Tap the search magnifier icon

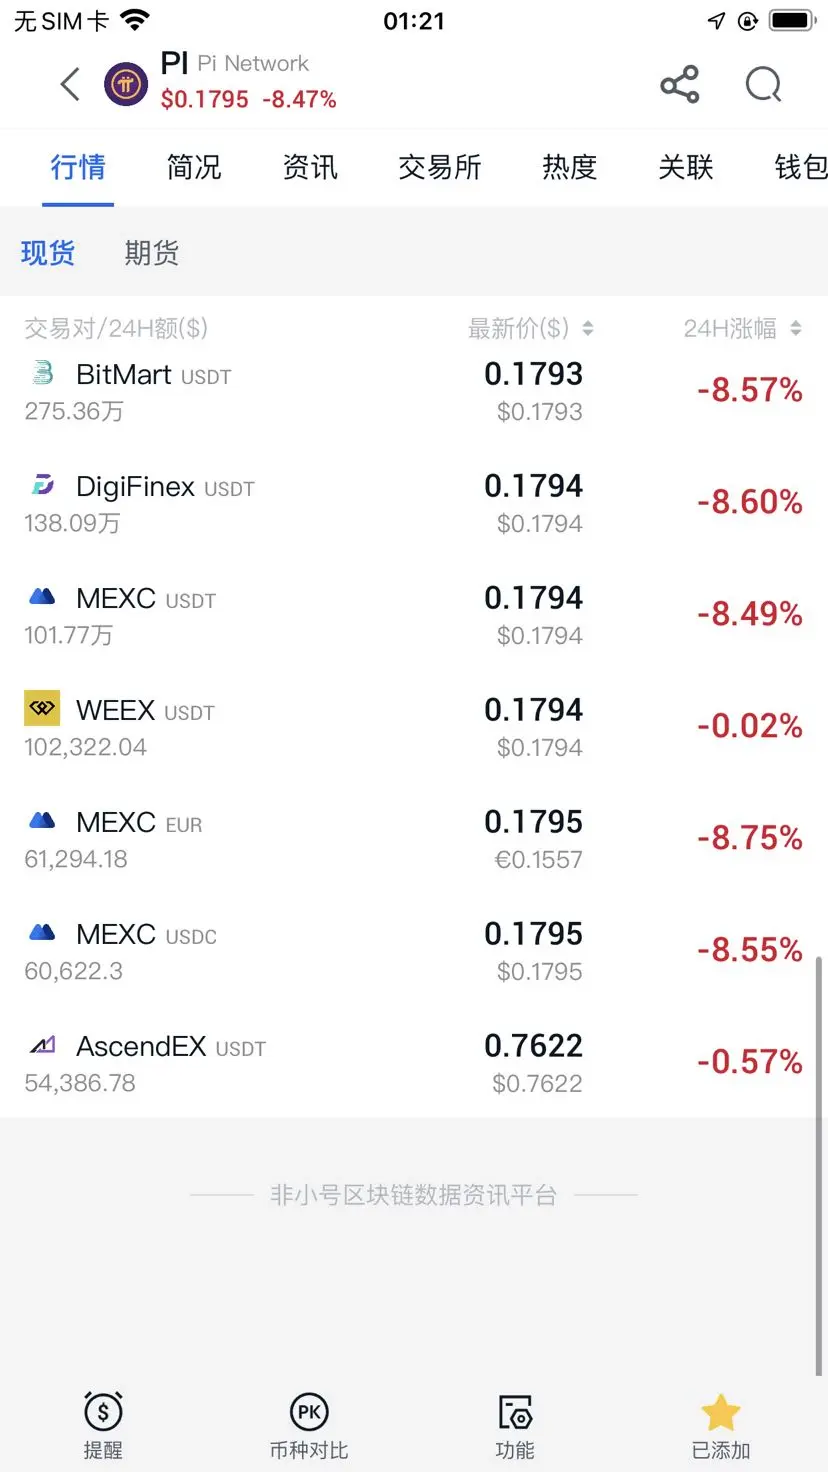(x=764, y=85)
